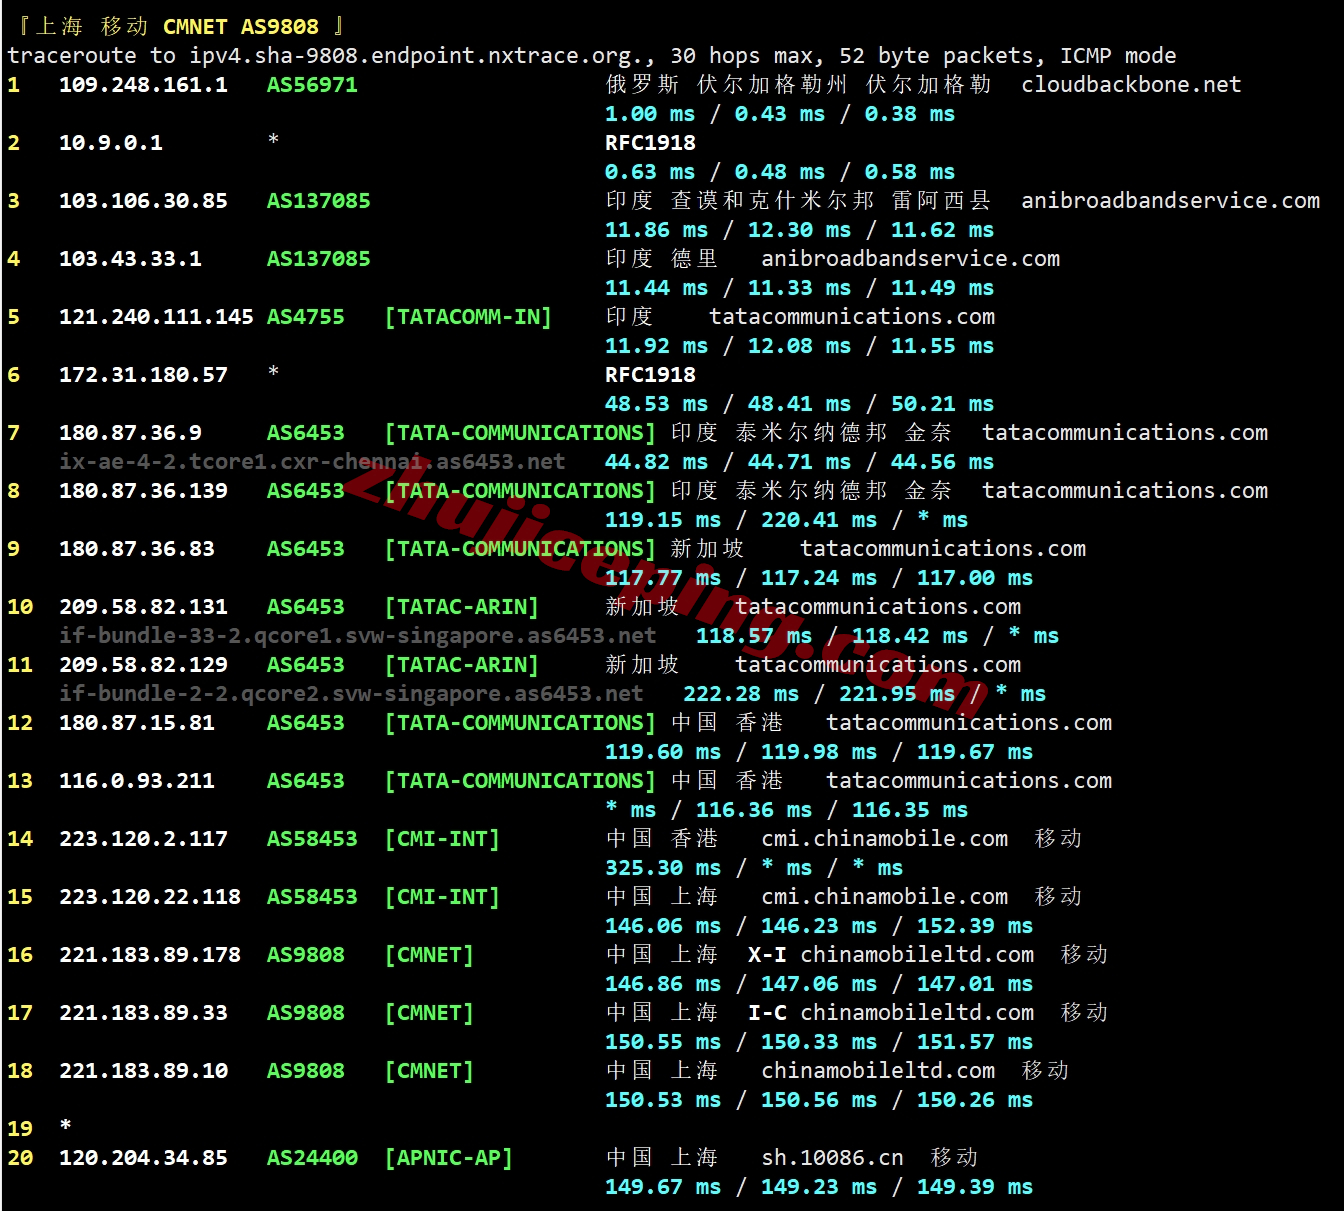Click the [TATAC-ARIN] label on hop 10
This screenshot has width=1344, height=1211.
pos(462,607)
